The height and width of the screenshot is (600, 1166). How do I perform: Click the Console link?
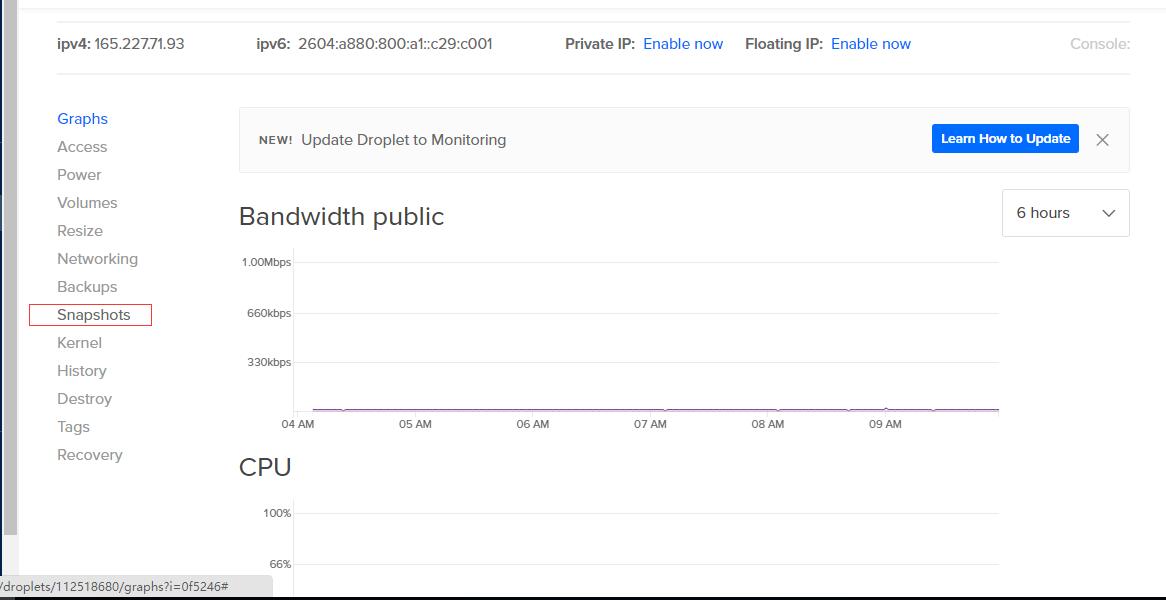[1099, 44]
